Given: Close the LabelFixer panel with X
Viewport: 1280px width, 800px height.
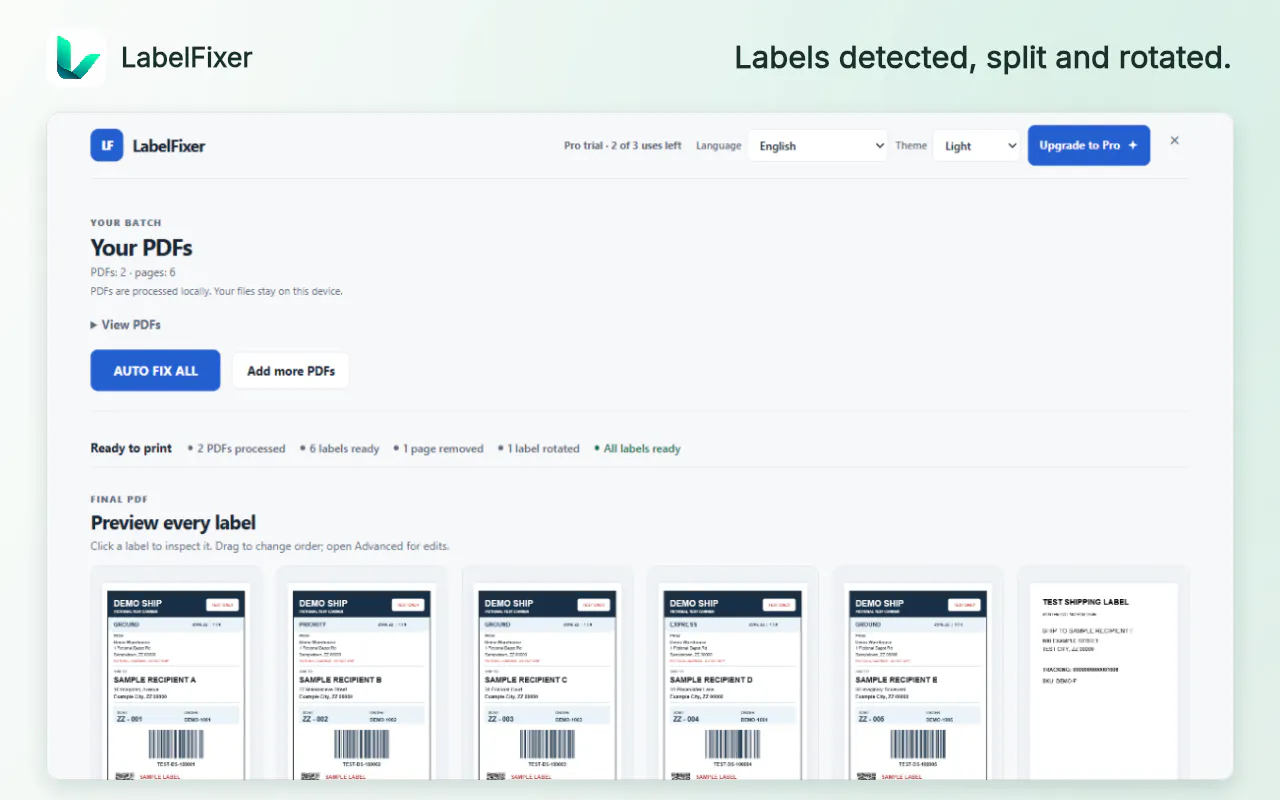Looking at the screenshot, I should pos(1174,141).
